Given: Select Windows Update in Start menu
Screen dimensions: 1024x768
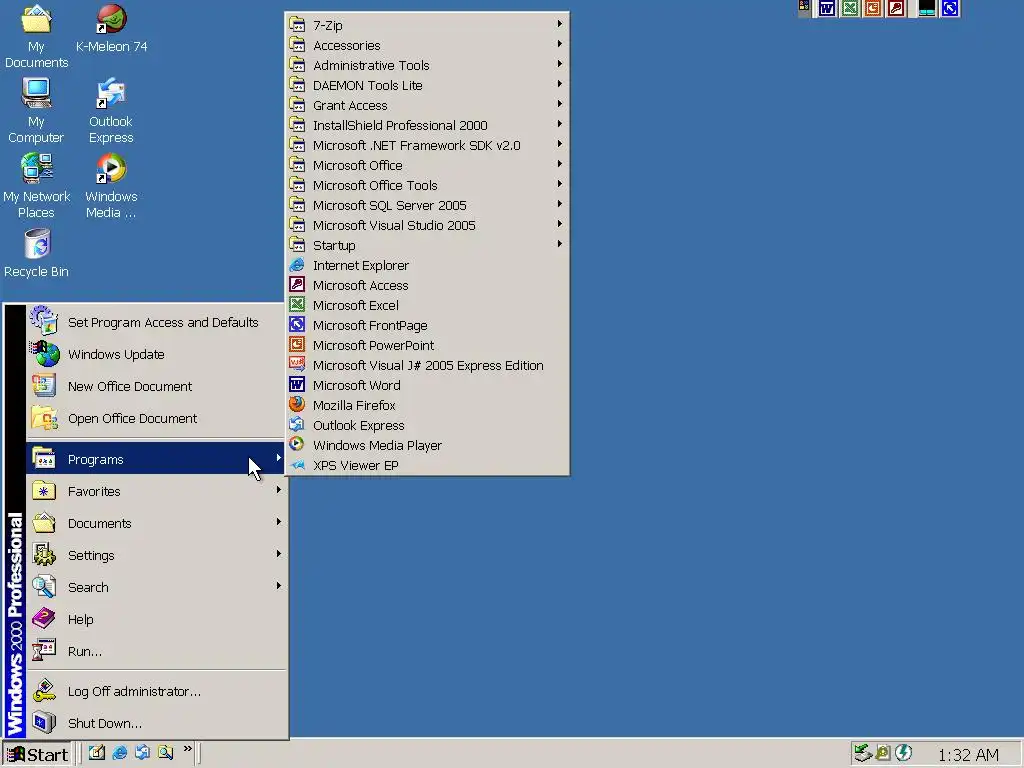Looking at the screenshot, I should [157, 354].
